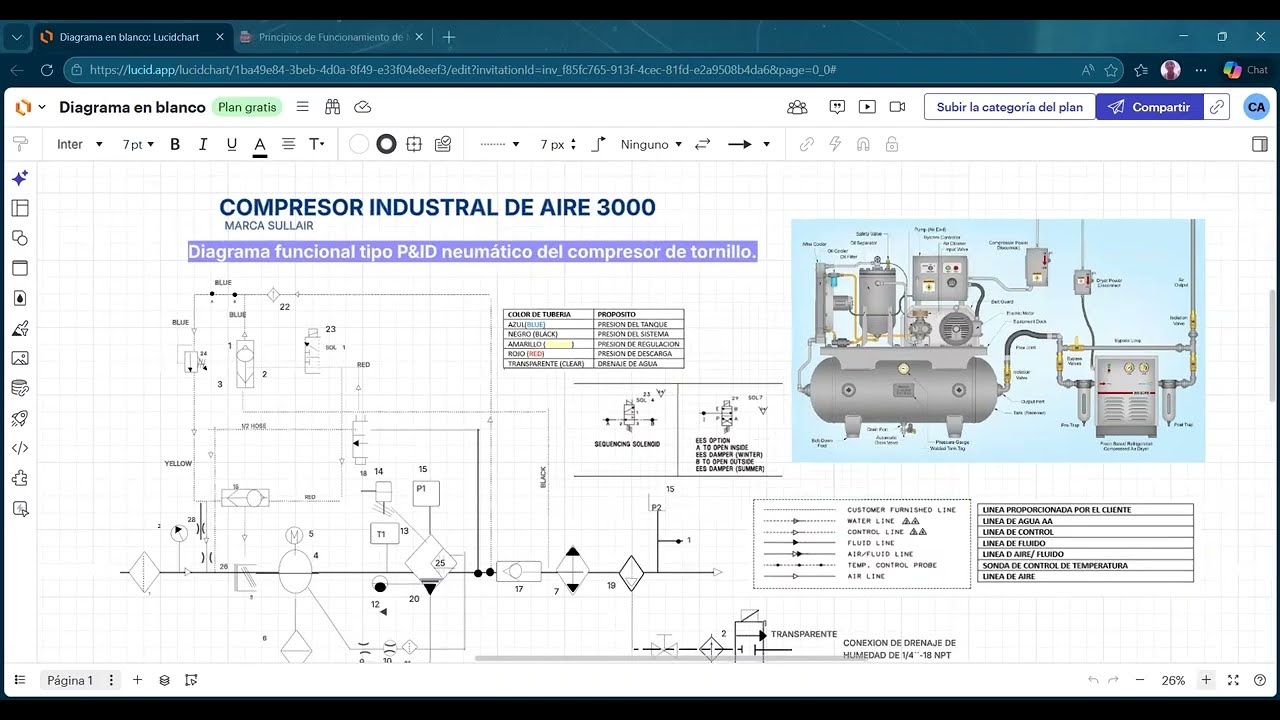
Task: Open the find binoculars tool
Action: pyautogui.click(x=333, y=107)
